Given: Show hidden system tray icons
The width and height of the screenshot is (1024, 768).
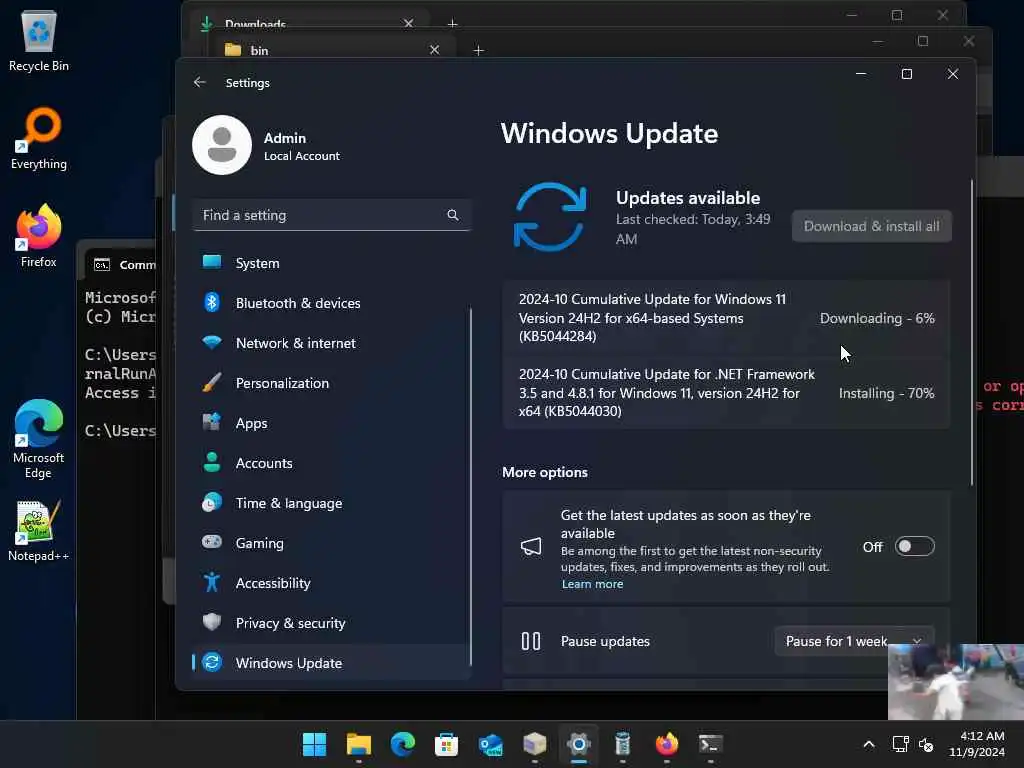Looking at the screenshot, I should coord(869,744).
